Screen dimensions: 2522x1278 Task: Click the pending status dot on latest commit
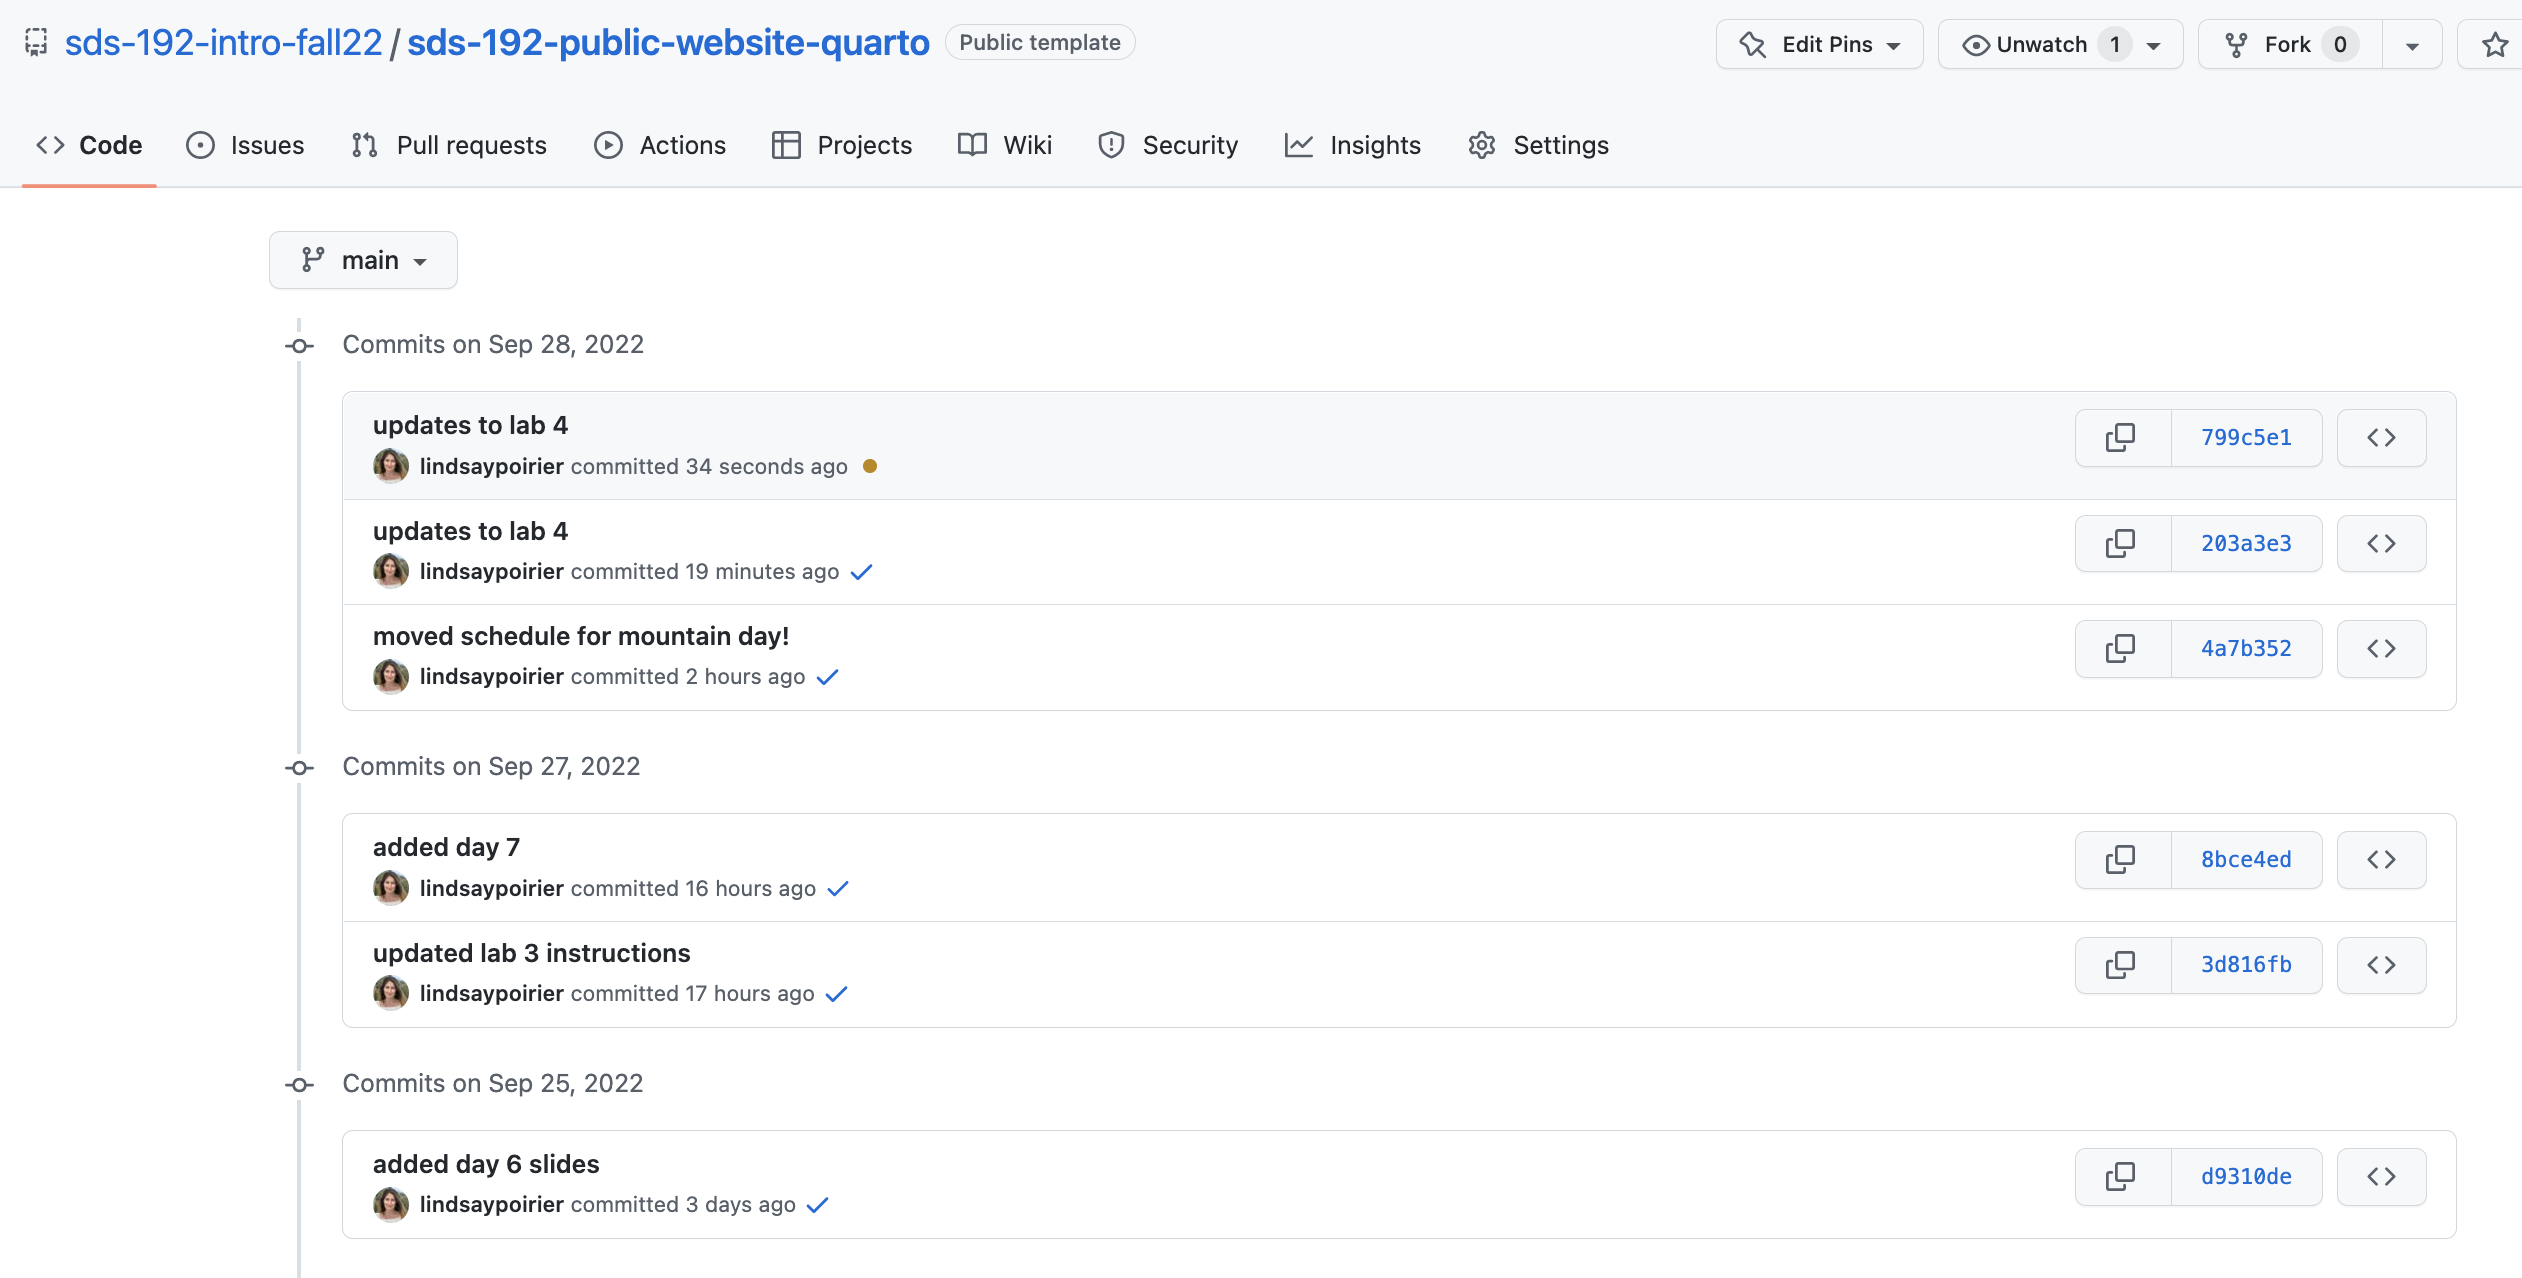point(870,466)
